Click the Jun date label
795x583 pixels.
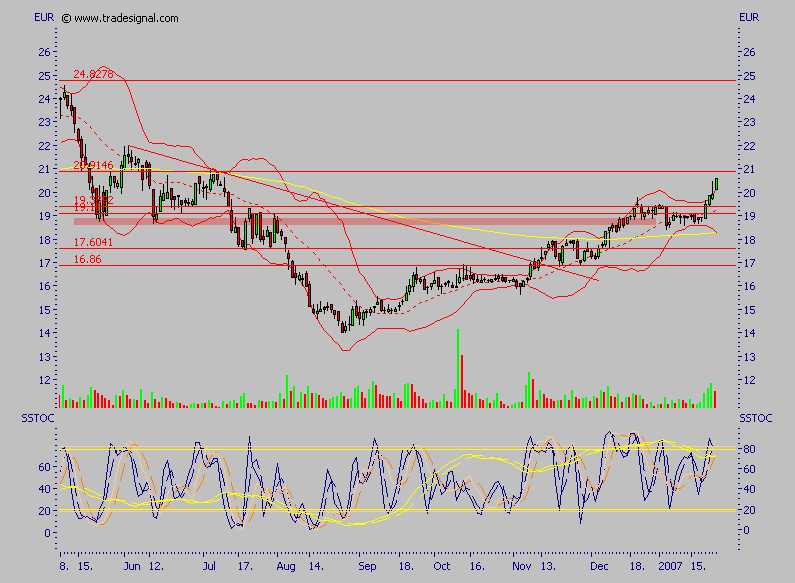132,566
